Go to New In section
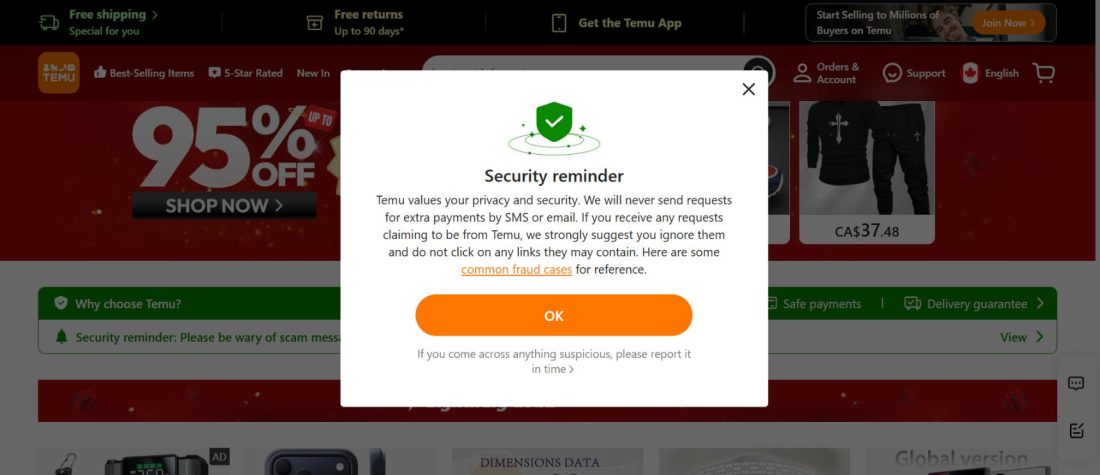 (313, 73)
